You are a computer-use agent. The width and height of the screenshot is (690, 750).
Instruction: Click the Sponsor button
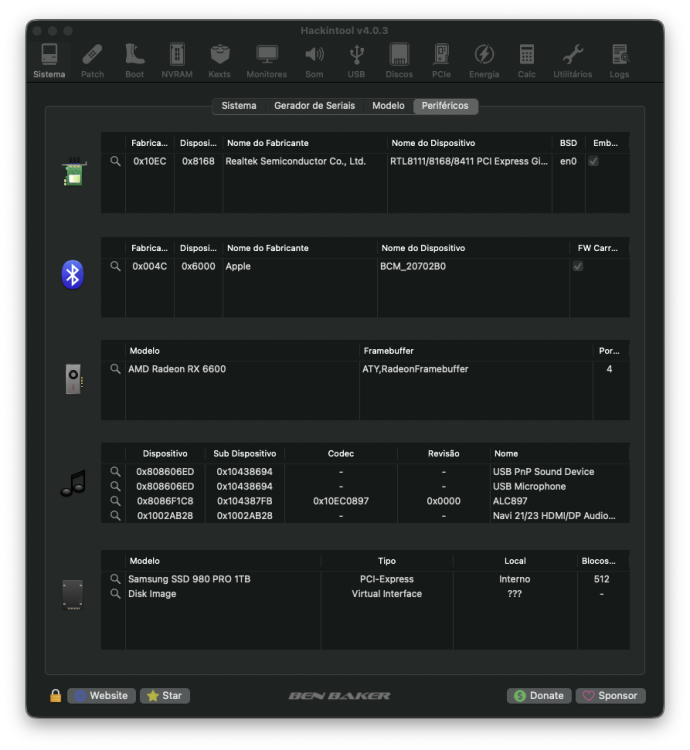(611, 695)
